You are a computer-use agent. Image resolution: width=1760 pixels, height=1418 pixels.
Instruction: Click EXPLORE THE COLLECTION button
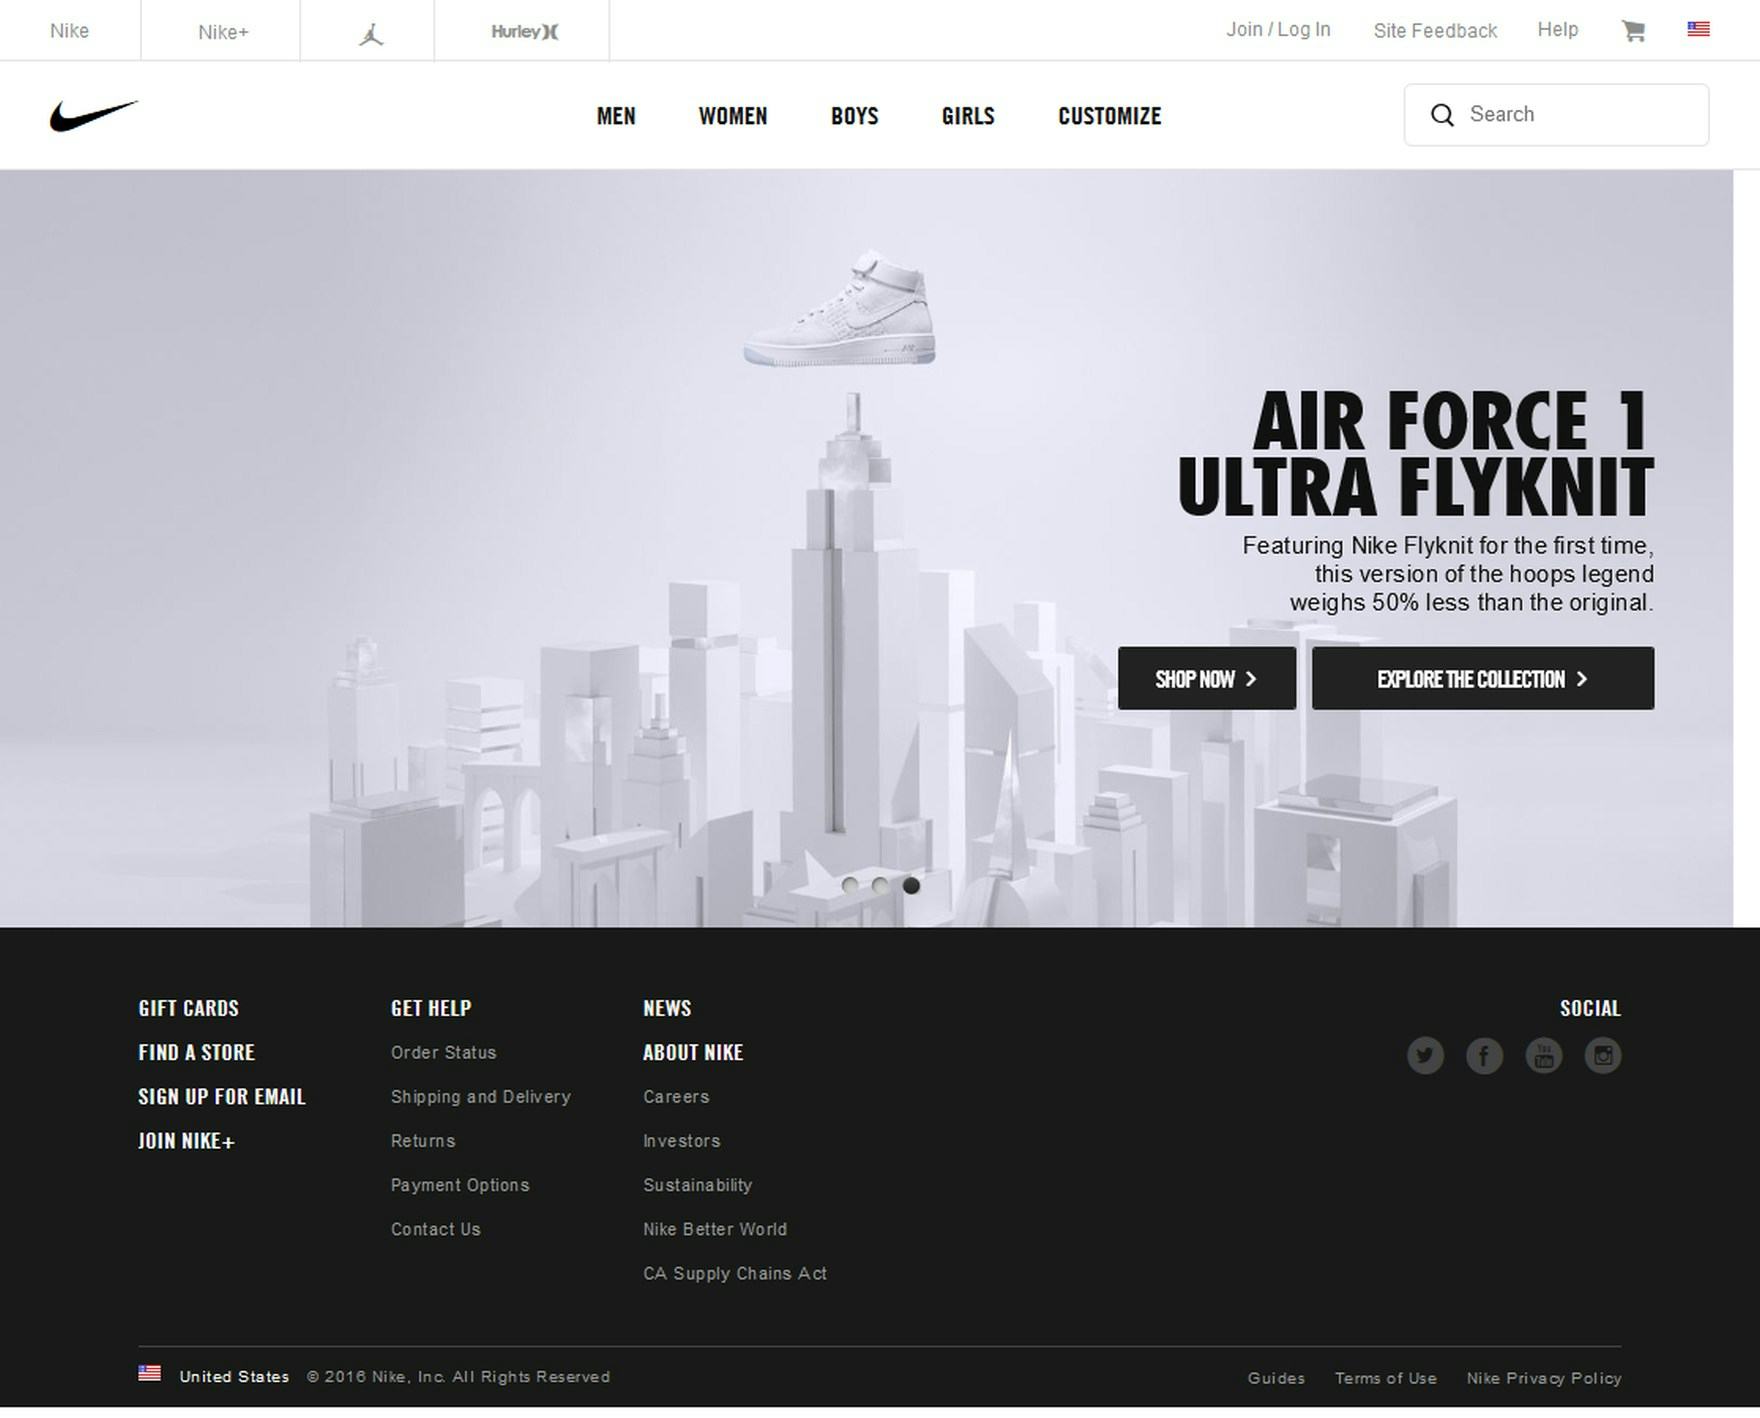click(1482, 679)
